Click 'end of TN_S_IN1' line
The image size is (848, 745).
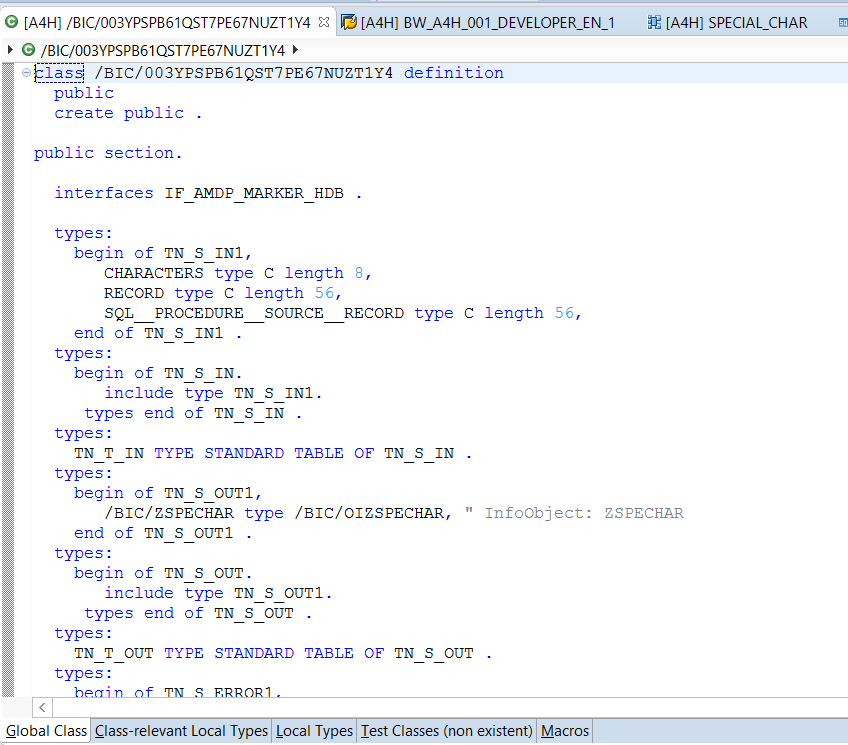click(158, 333)
